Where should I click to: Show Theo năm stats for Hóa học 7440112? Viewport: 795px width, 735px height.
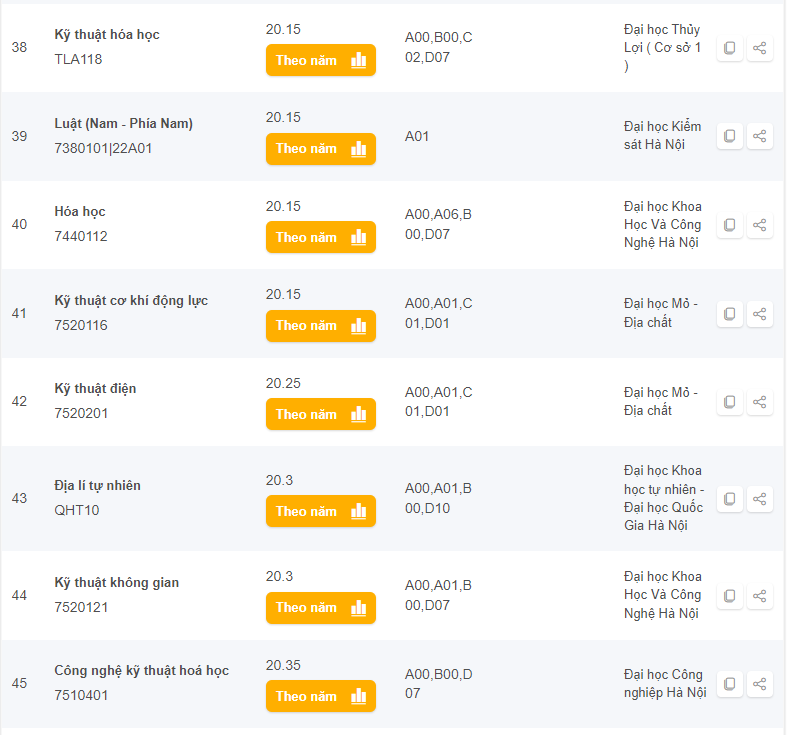[320, 237]
